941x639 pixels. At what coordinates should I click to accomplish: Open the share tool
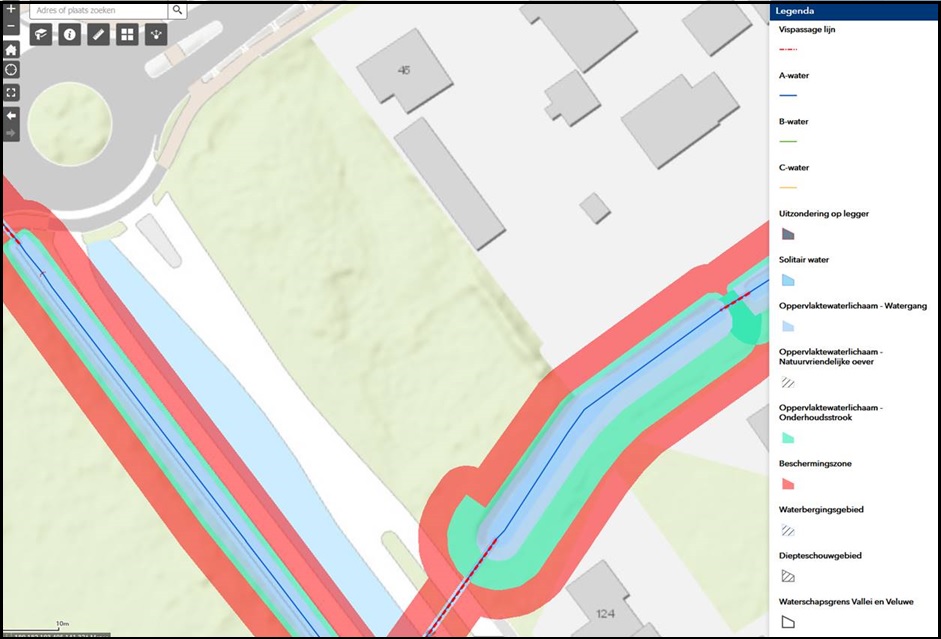point(156,34)
